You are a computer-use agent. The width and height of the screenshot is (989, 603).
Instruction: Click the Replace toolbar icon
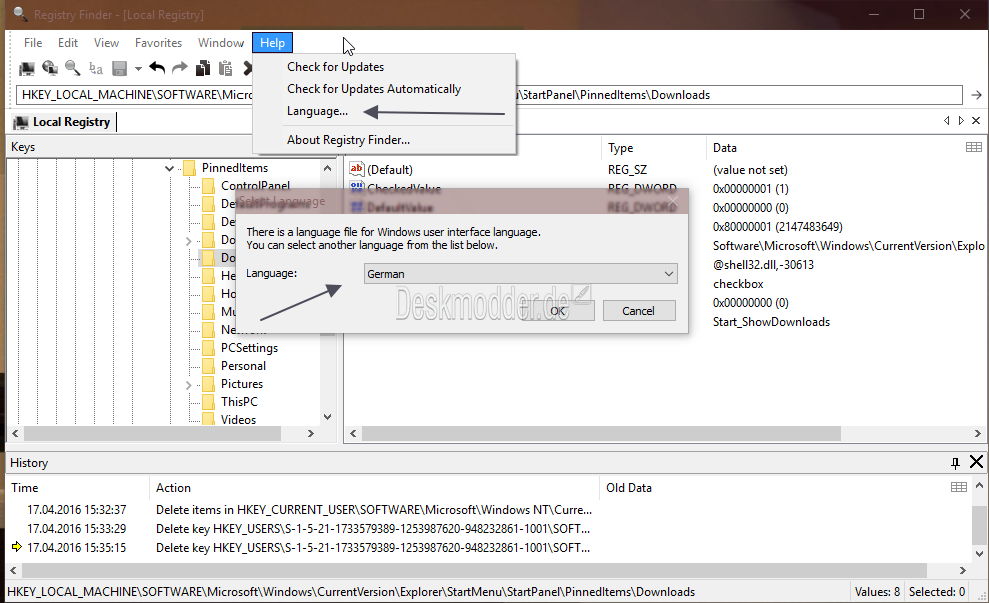point(96,67)
